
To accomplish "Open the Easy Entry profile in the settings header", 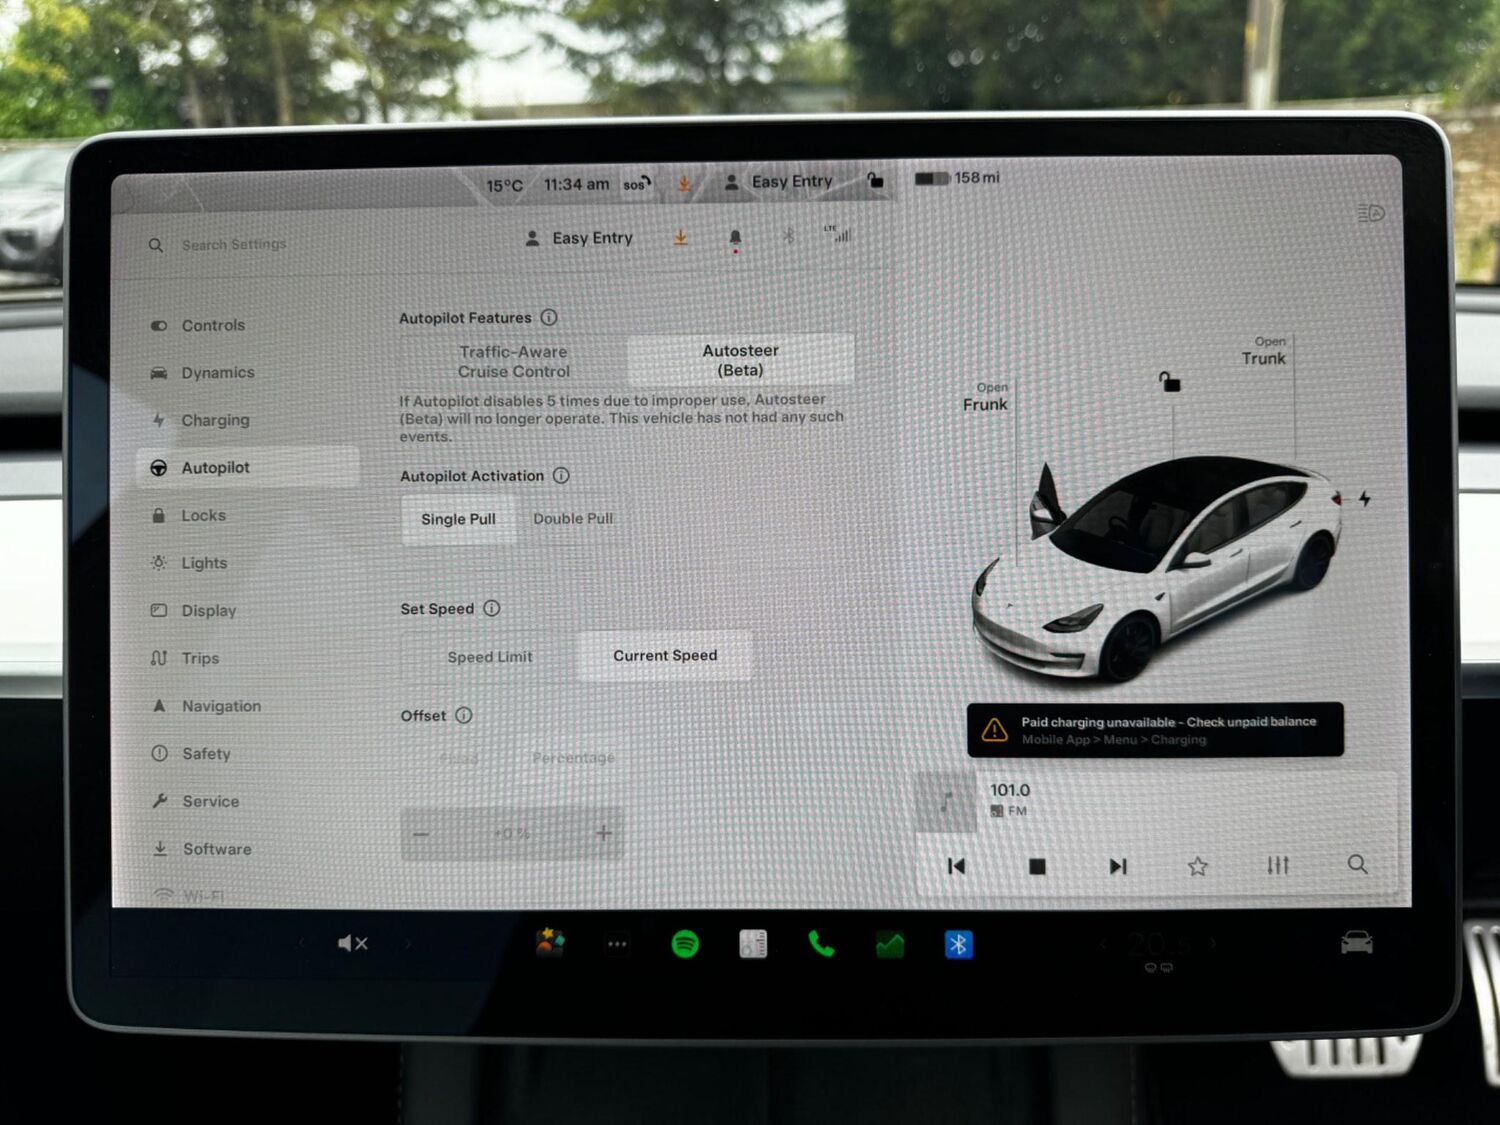I will tap(579, 238).
